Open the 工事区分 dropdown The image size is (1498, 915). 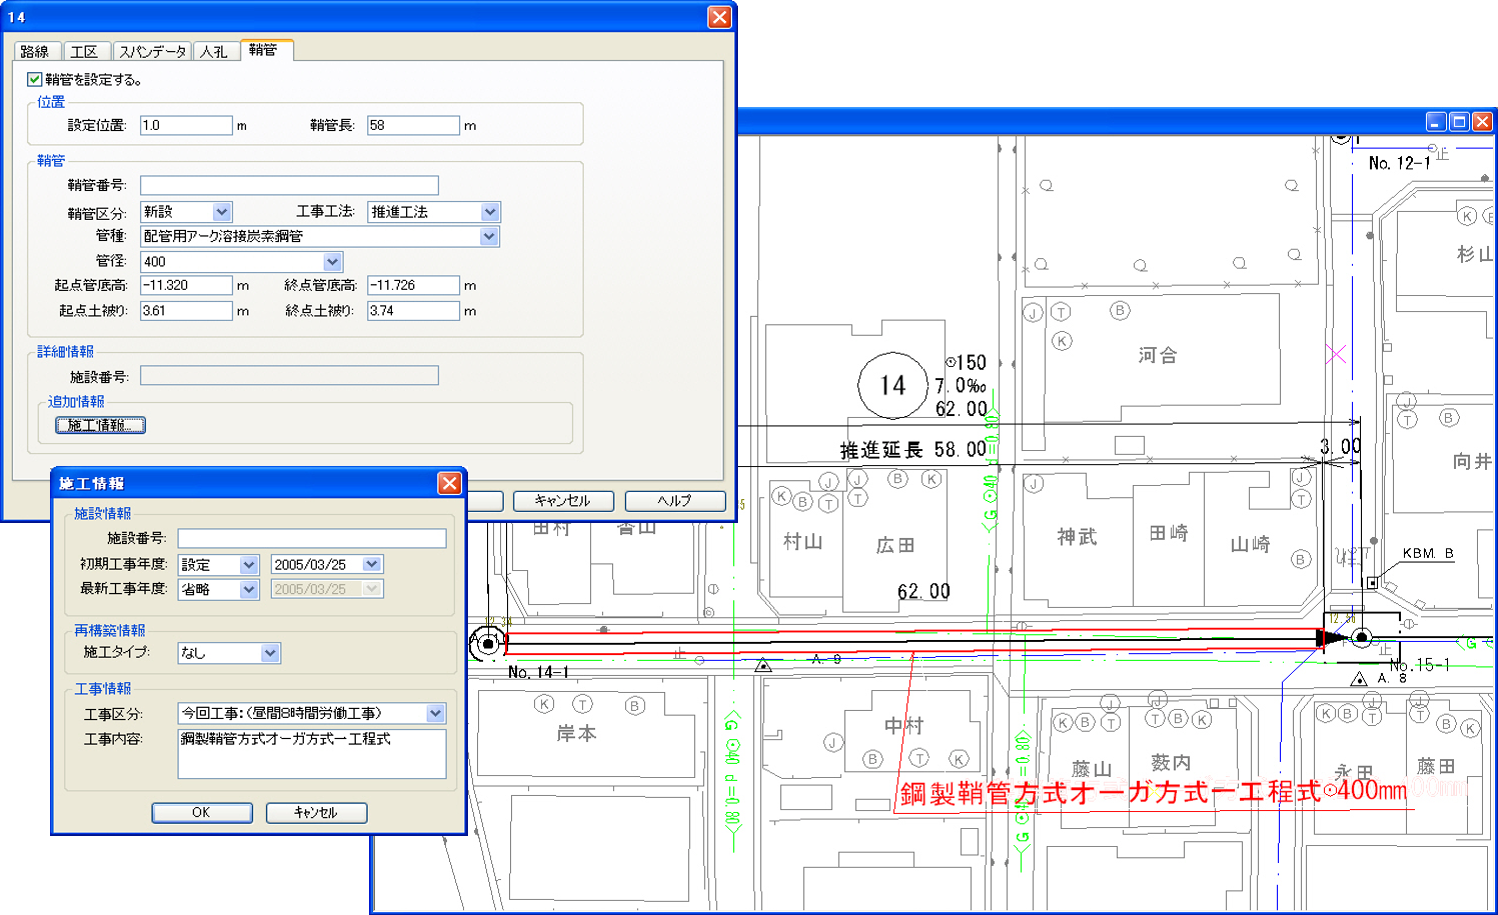pos(435,714)
